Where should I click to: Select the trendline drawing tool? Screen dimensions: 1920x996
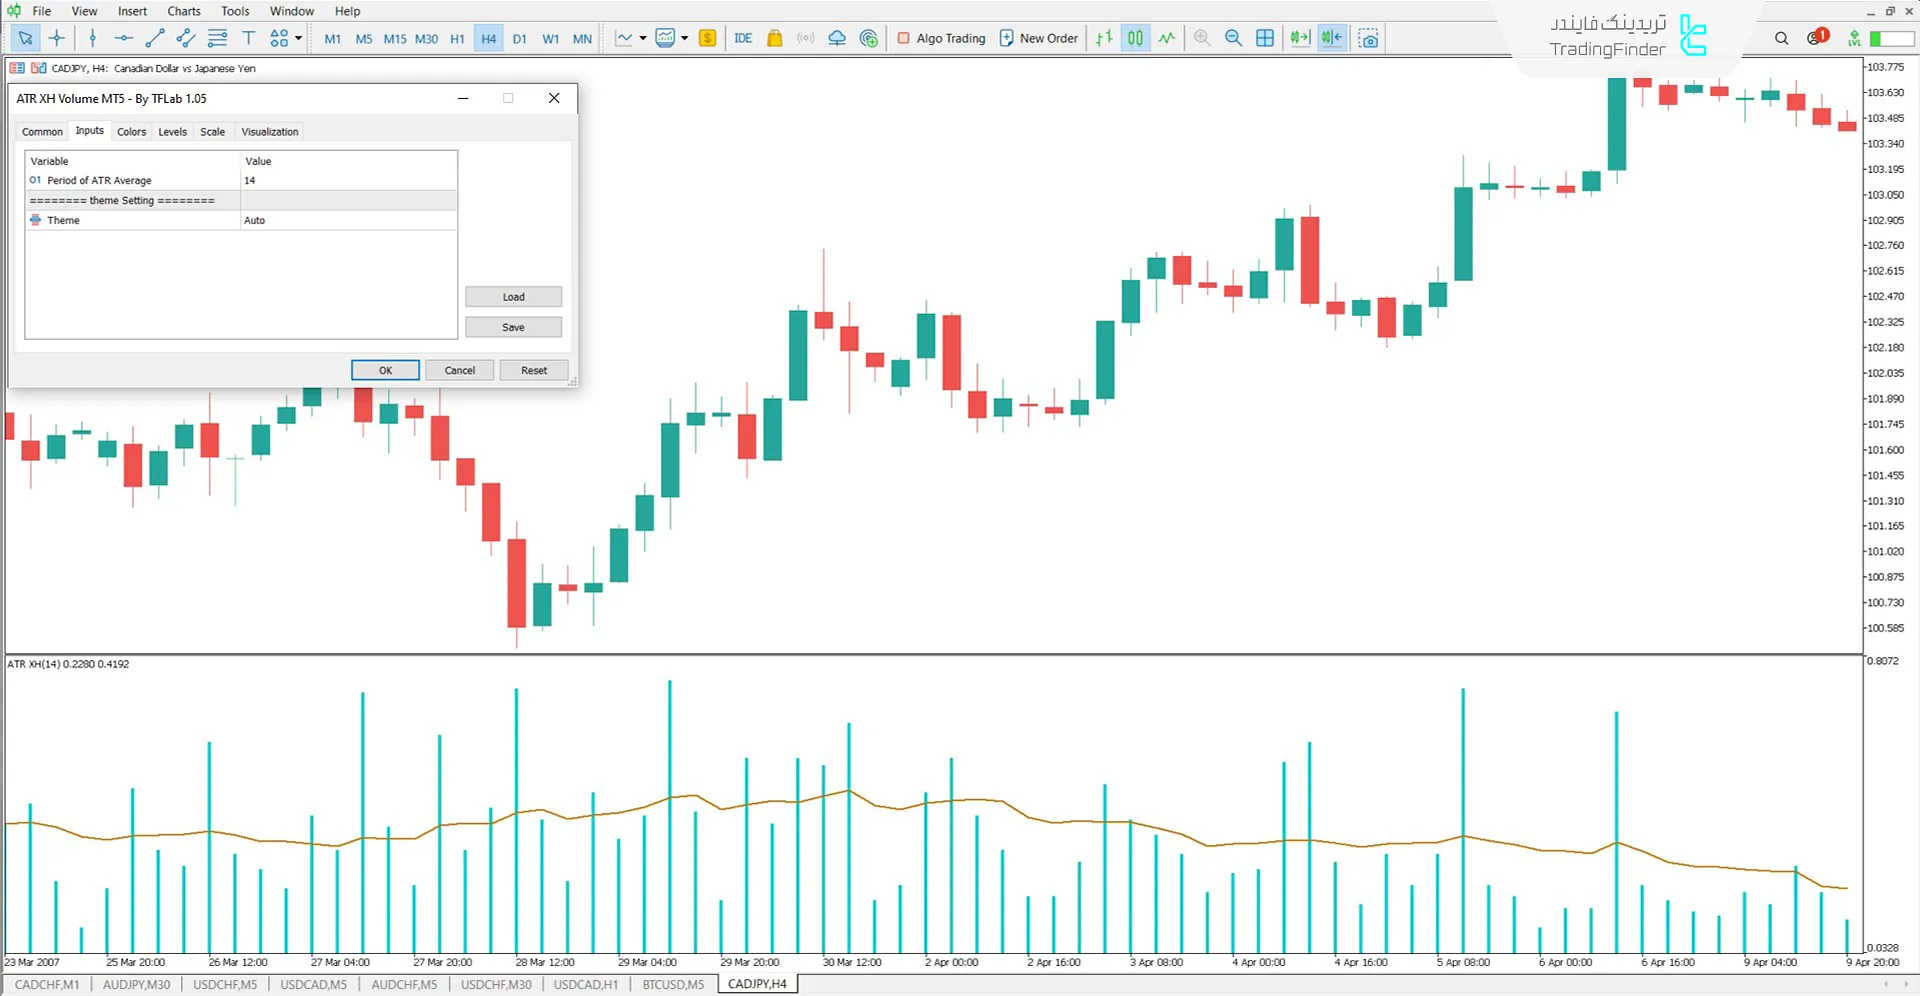pos(154,38)
